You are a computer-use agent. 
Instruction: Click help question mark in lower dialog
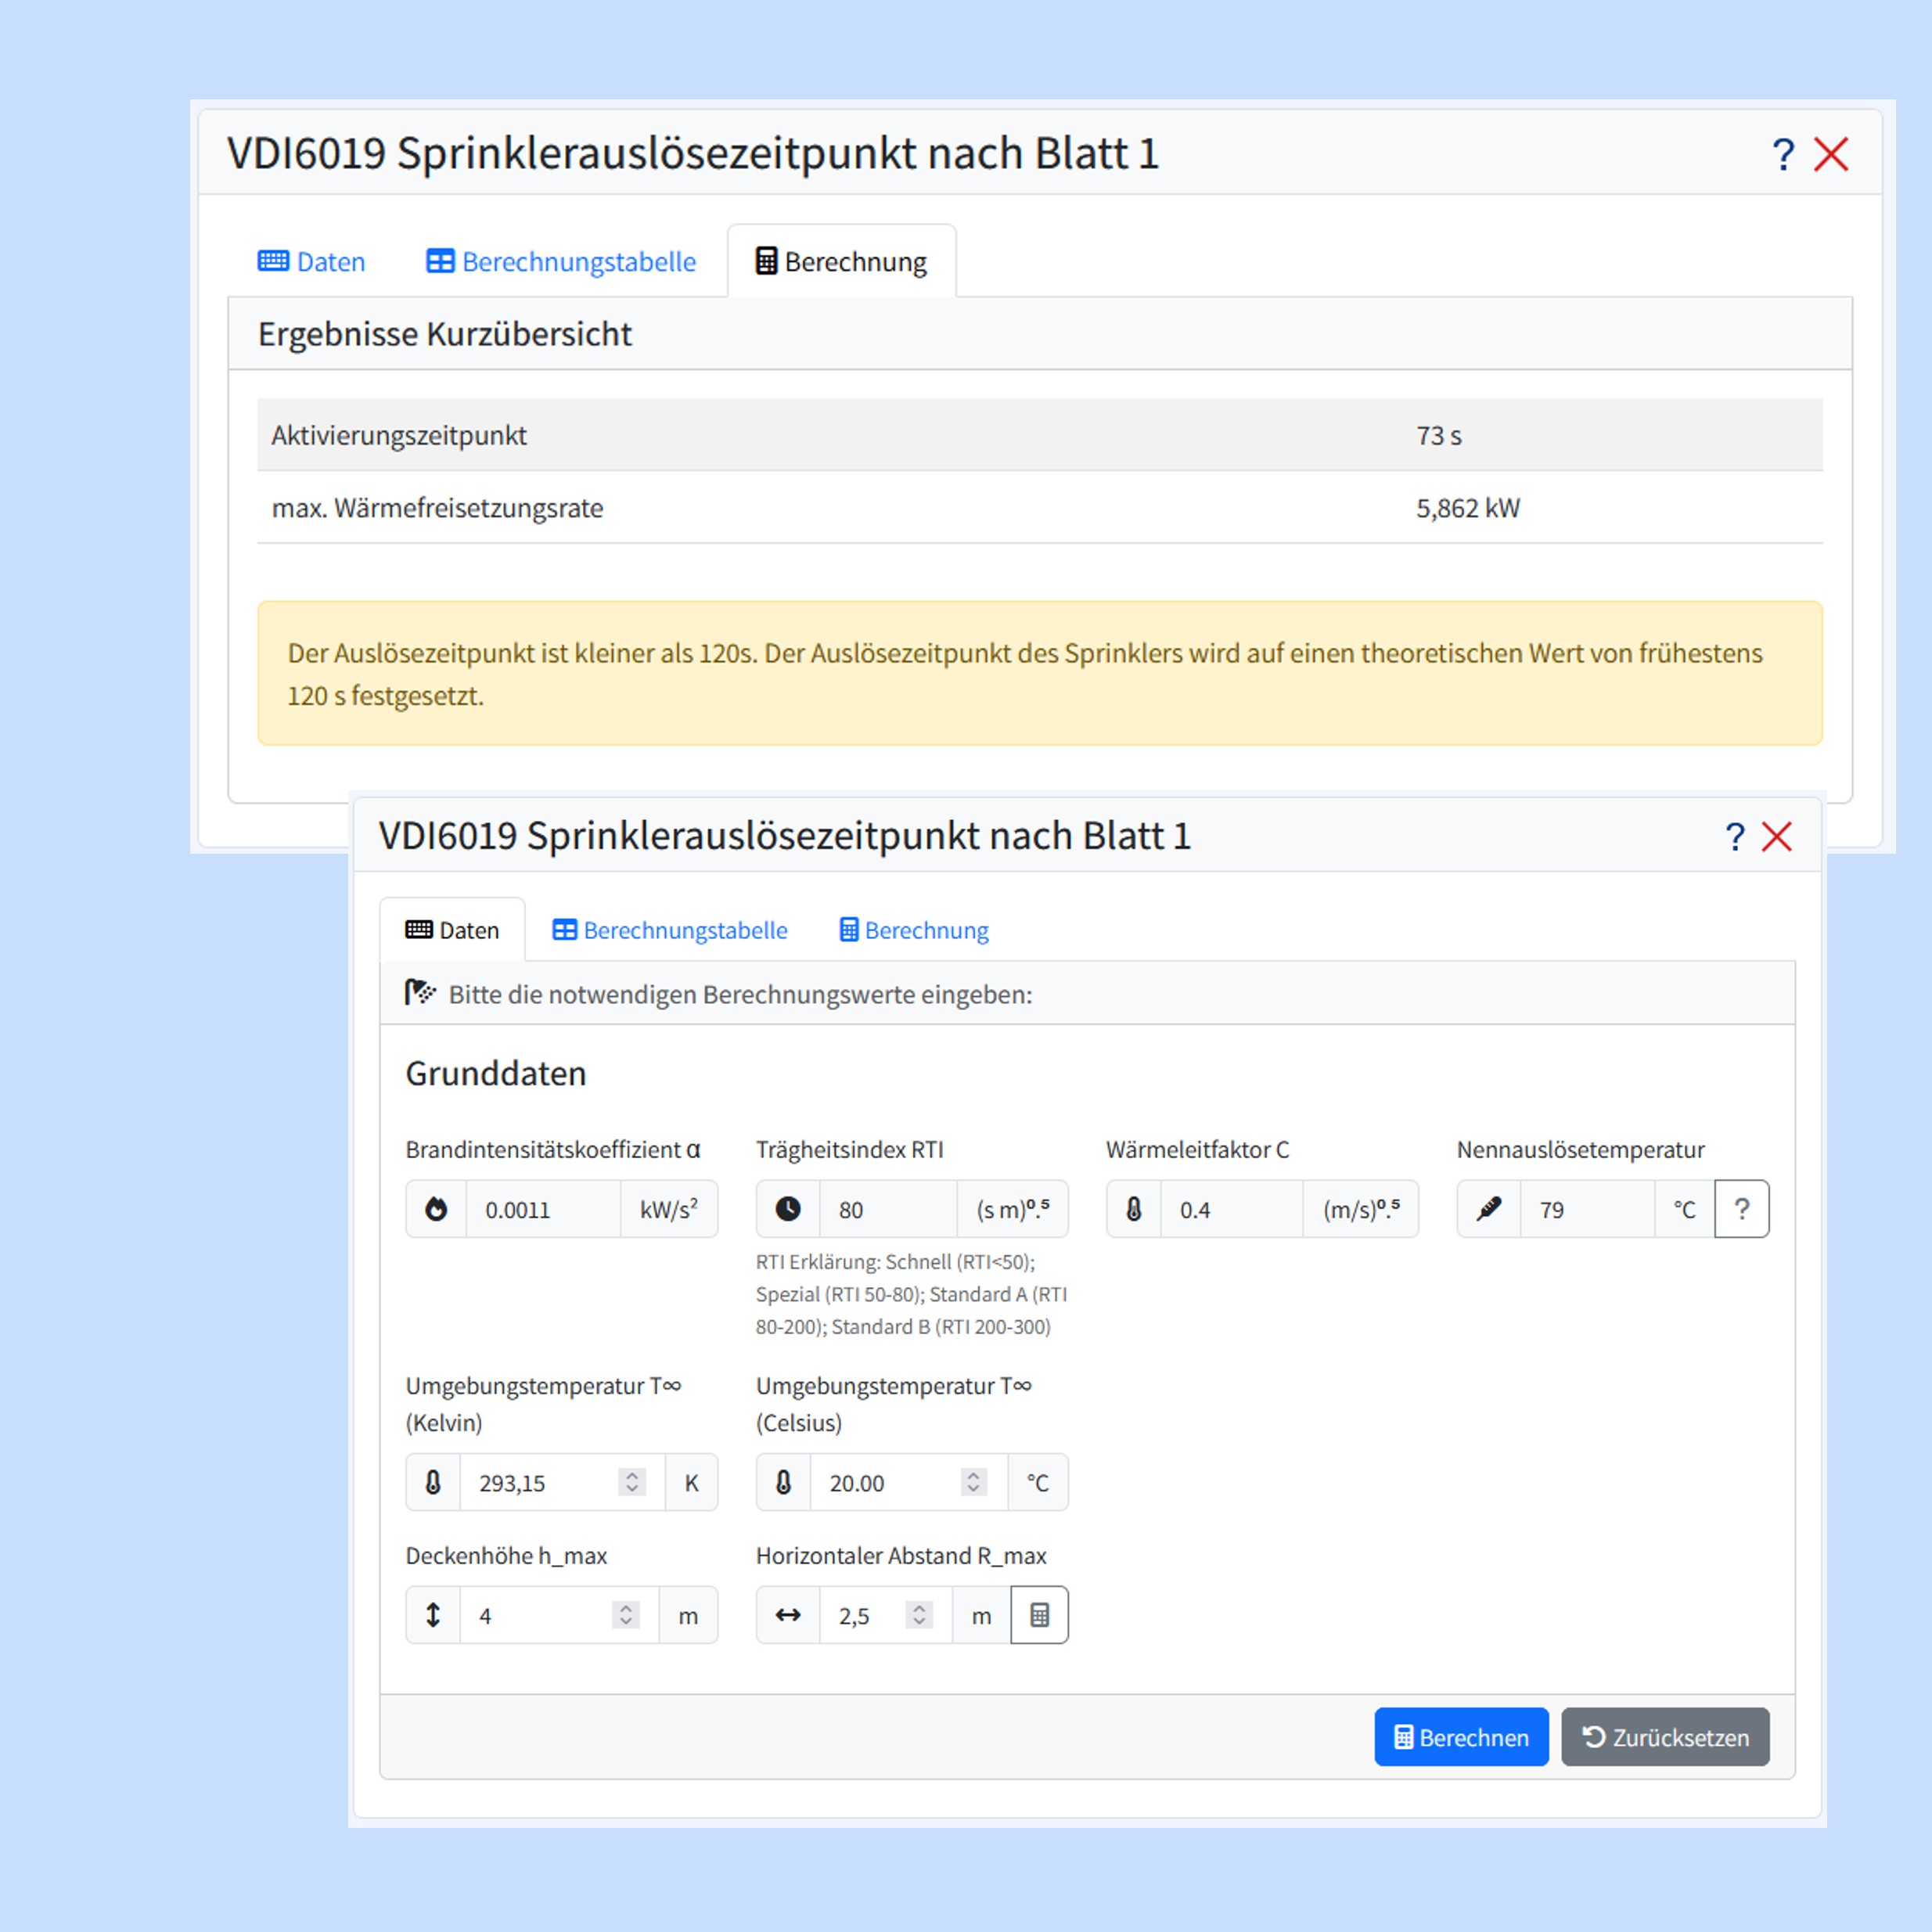[1735, 837]
